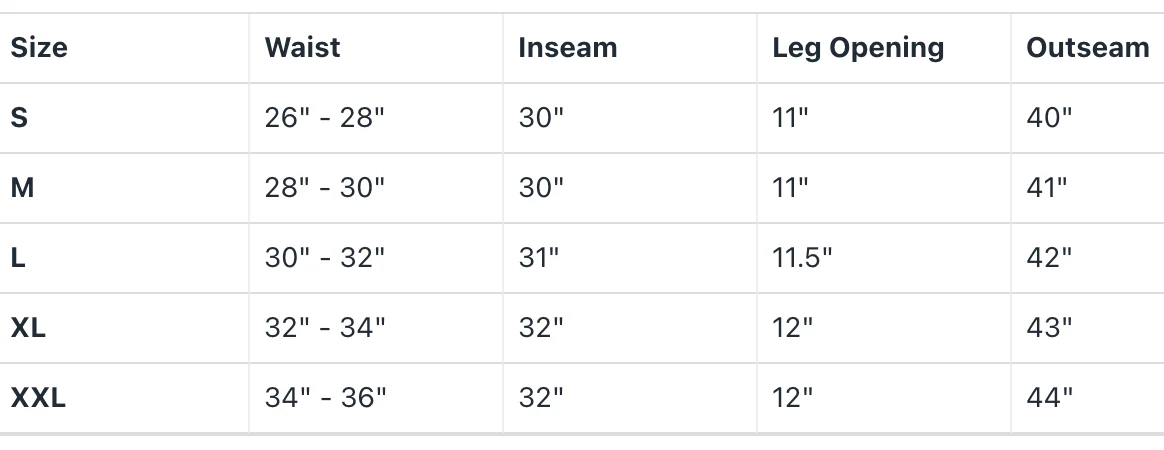Select the 31" inseam cell for size L
1164x450 pixels.
539,258
